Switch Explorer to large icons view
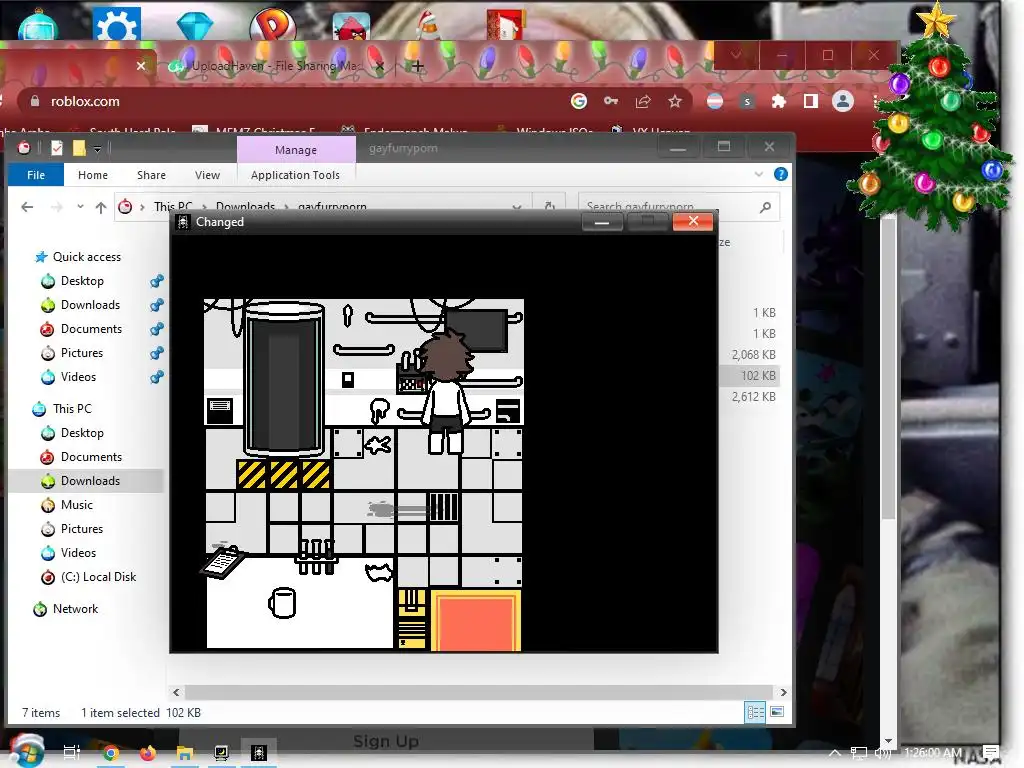This screenshot has height=768, width=1024. click(776, 712)
